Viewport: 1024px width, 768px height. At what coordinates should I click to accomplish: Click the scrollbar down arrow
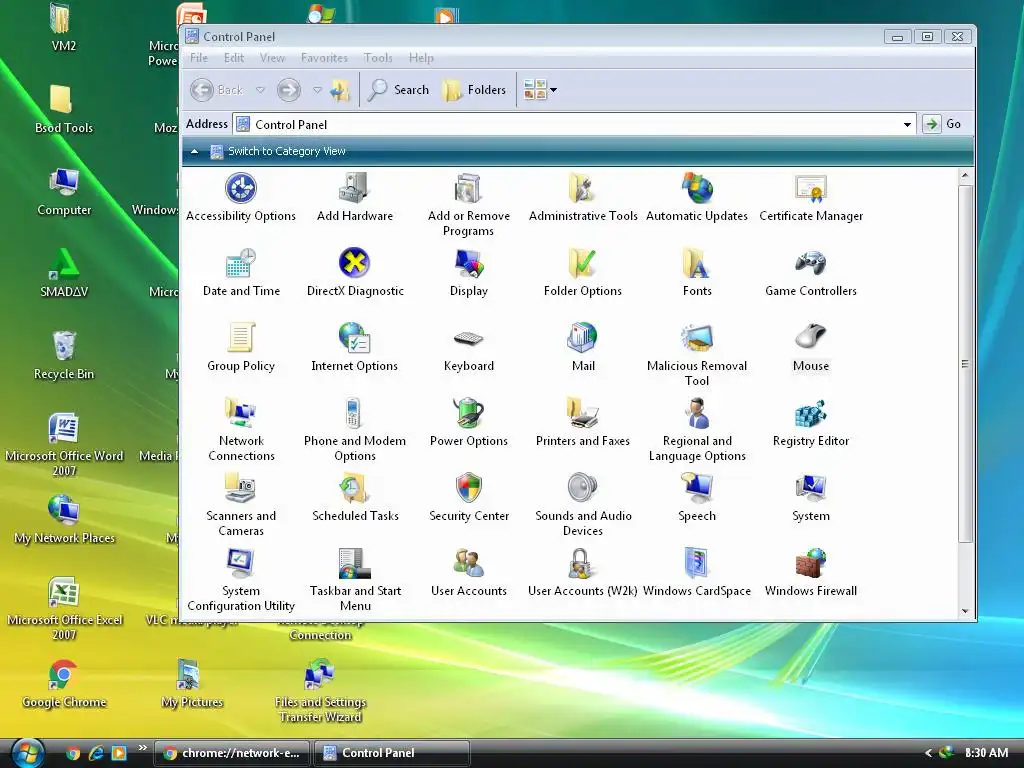(965, 611)
